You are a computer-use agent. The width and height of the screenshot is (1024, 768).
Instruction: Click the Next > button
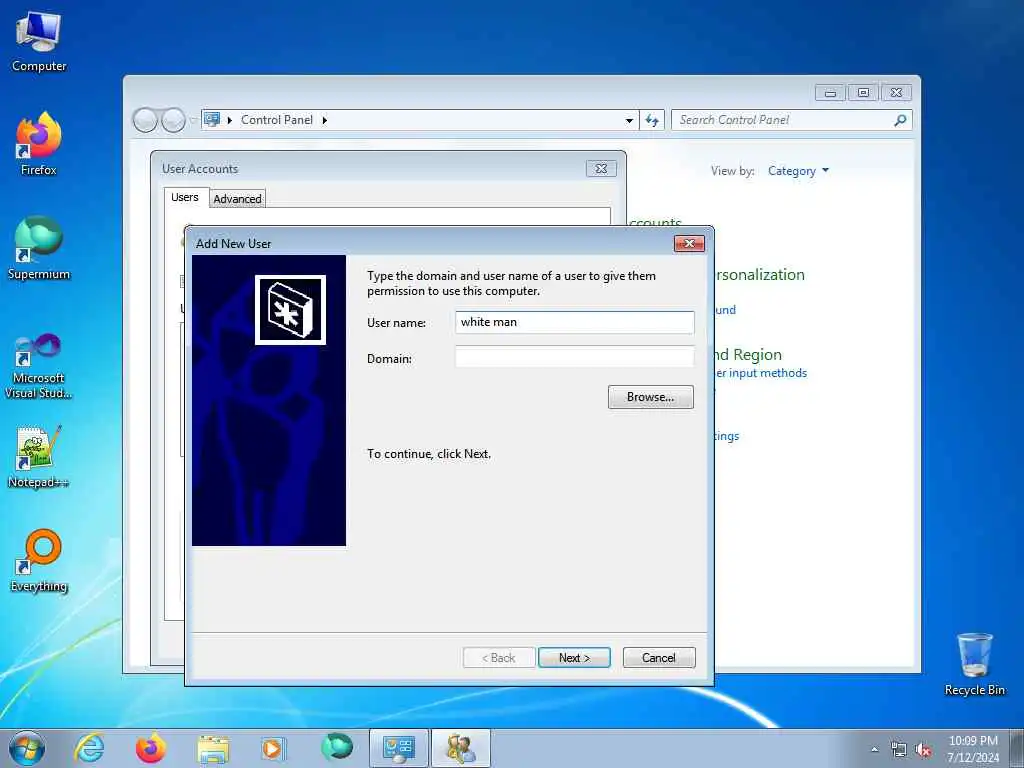pyautogui.click(x=574, y=658)
